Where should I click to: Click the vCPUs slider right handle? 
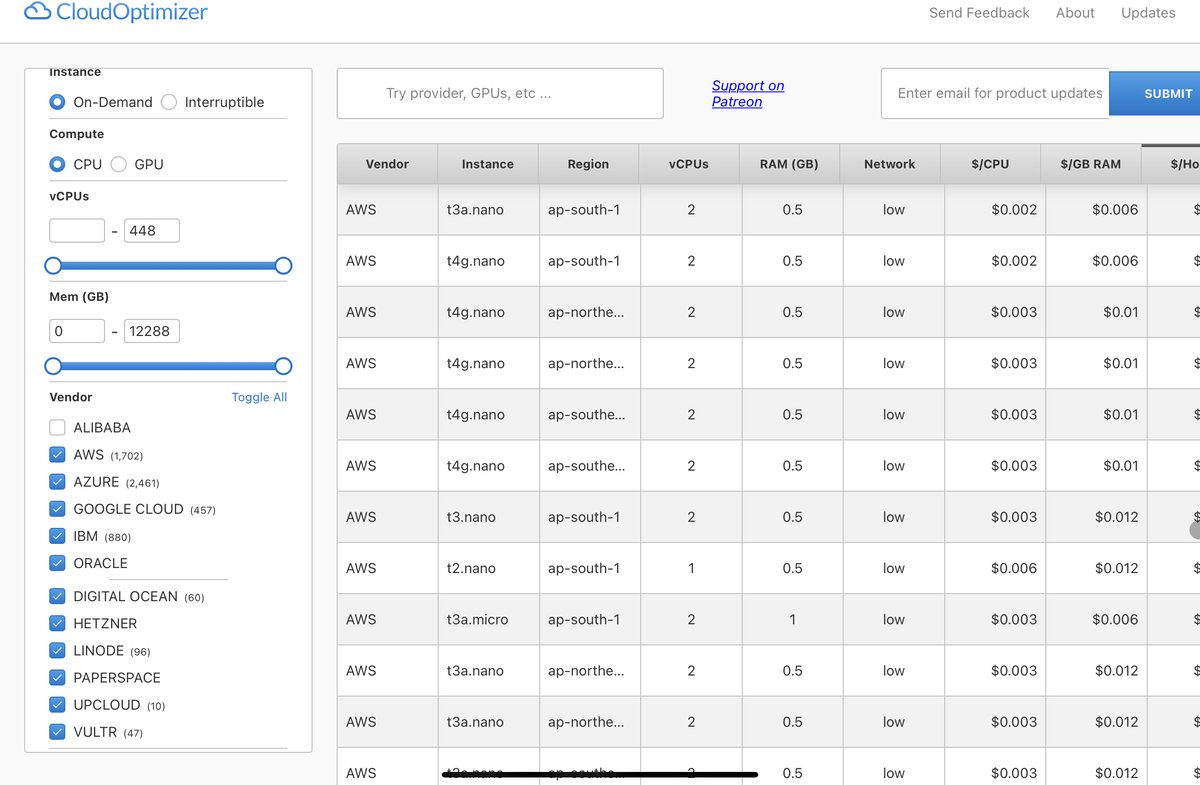coord(283,265)
